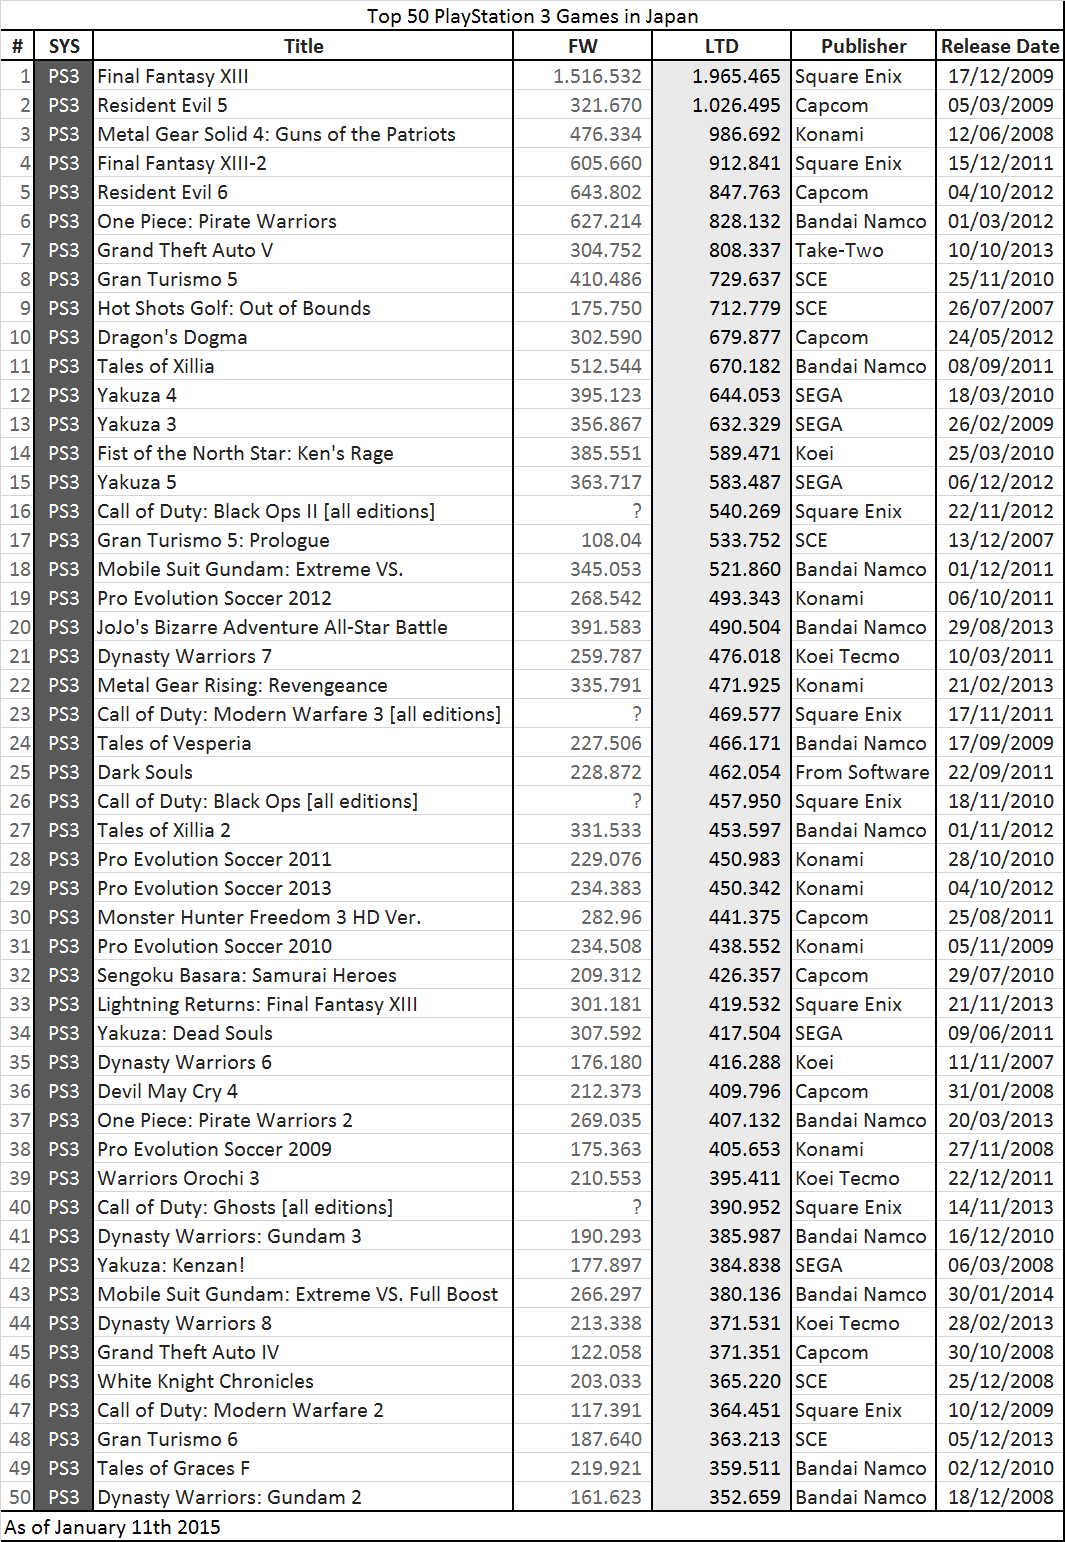The width and height of the screenshot is (1065, 1542).
Task: Select the LTD value '986.692'
Action: point(721,134)
